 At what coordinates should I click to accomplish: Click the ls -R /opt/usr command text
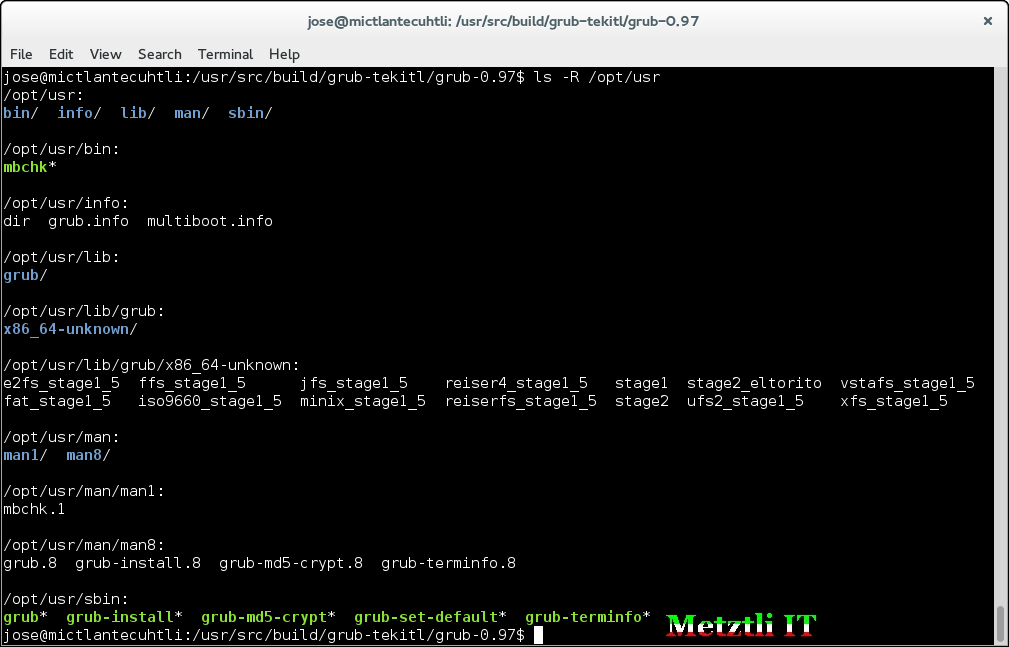coord(597,77)
